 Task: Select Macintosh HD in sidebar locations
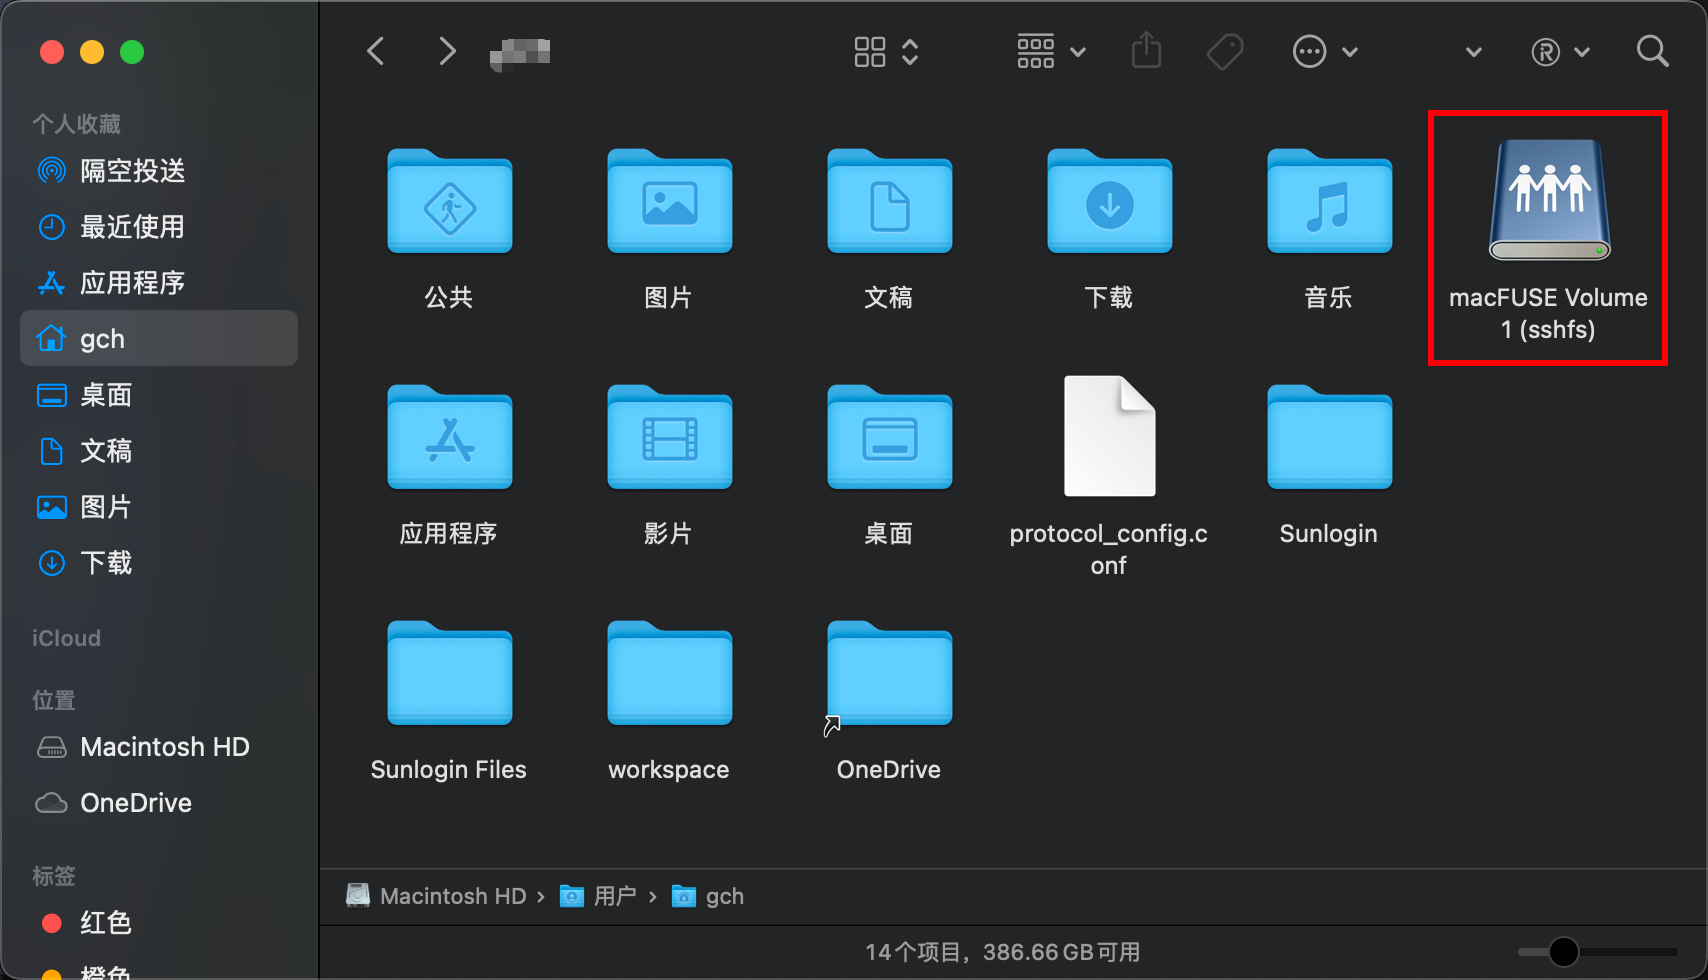pos(164,747)
